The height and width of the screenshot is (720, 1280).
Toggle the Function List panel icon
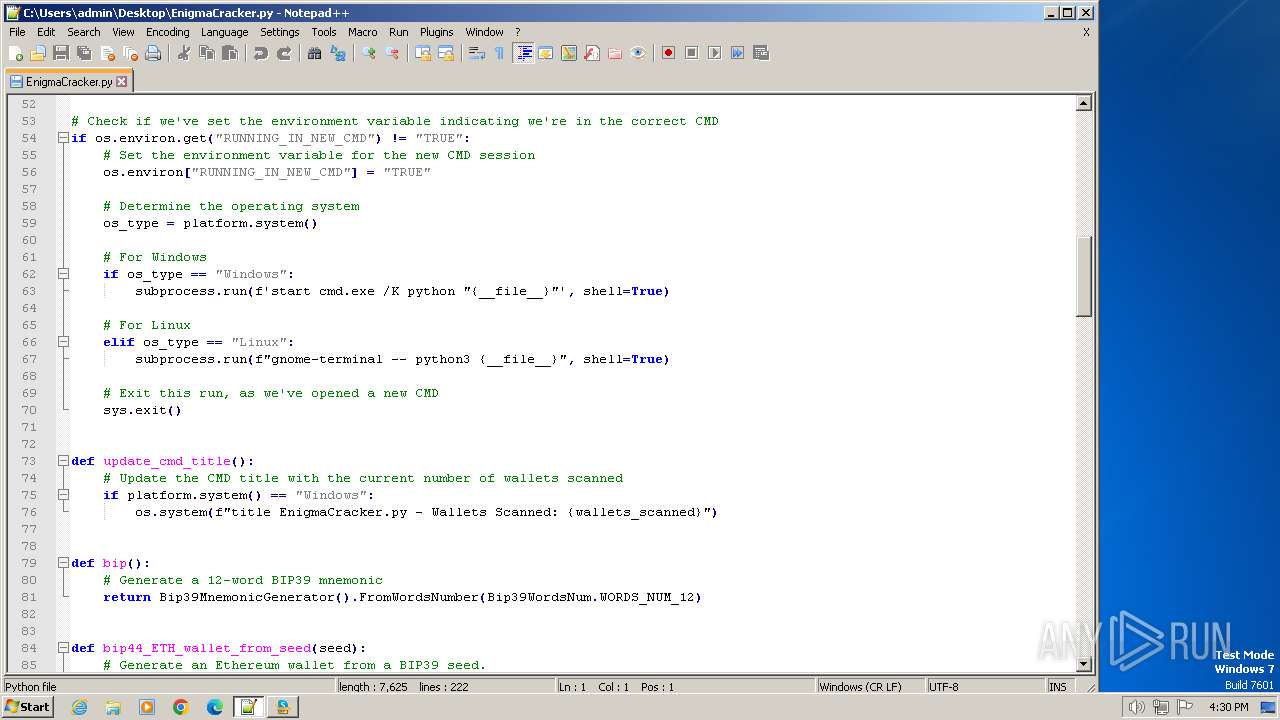point(592,53)
